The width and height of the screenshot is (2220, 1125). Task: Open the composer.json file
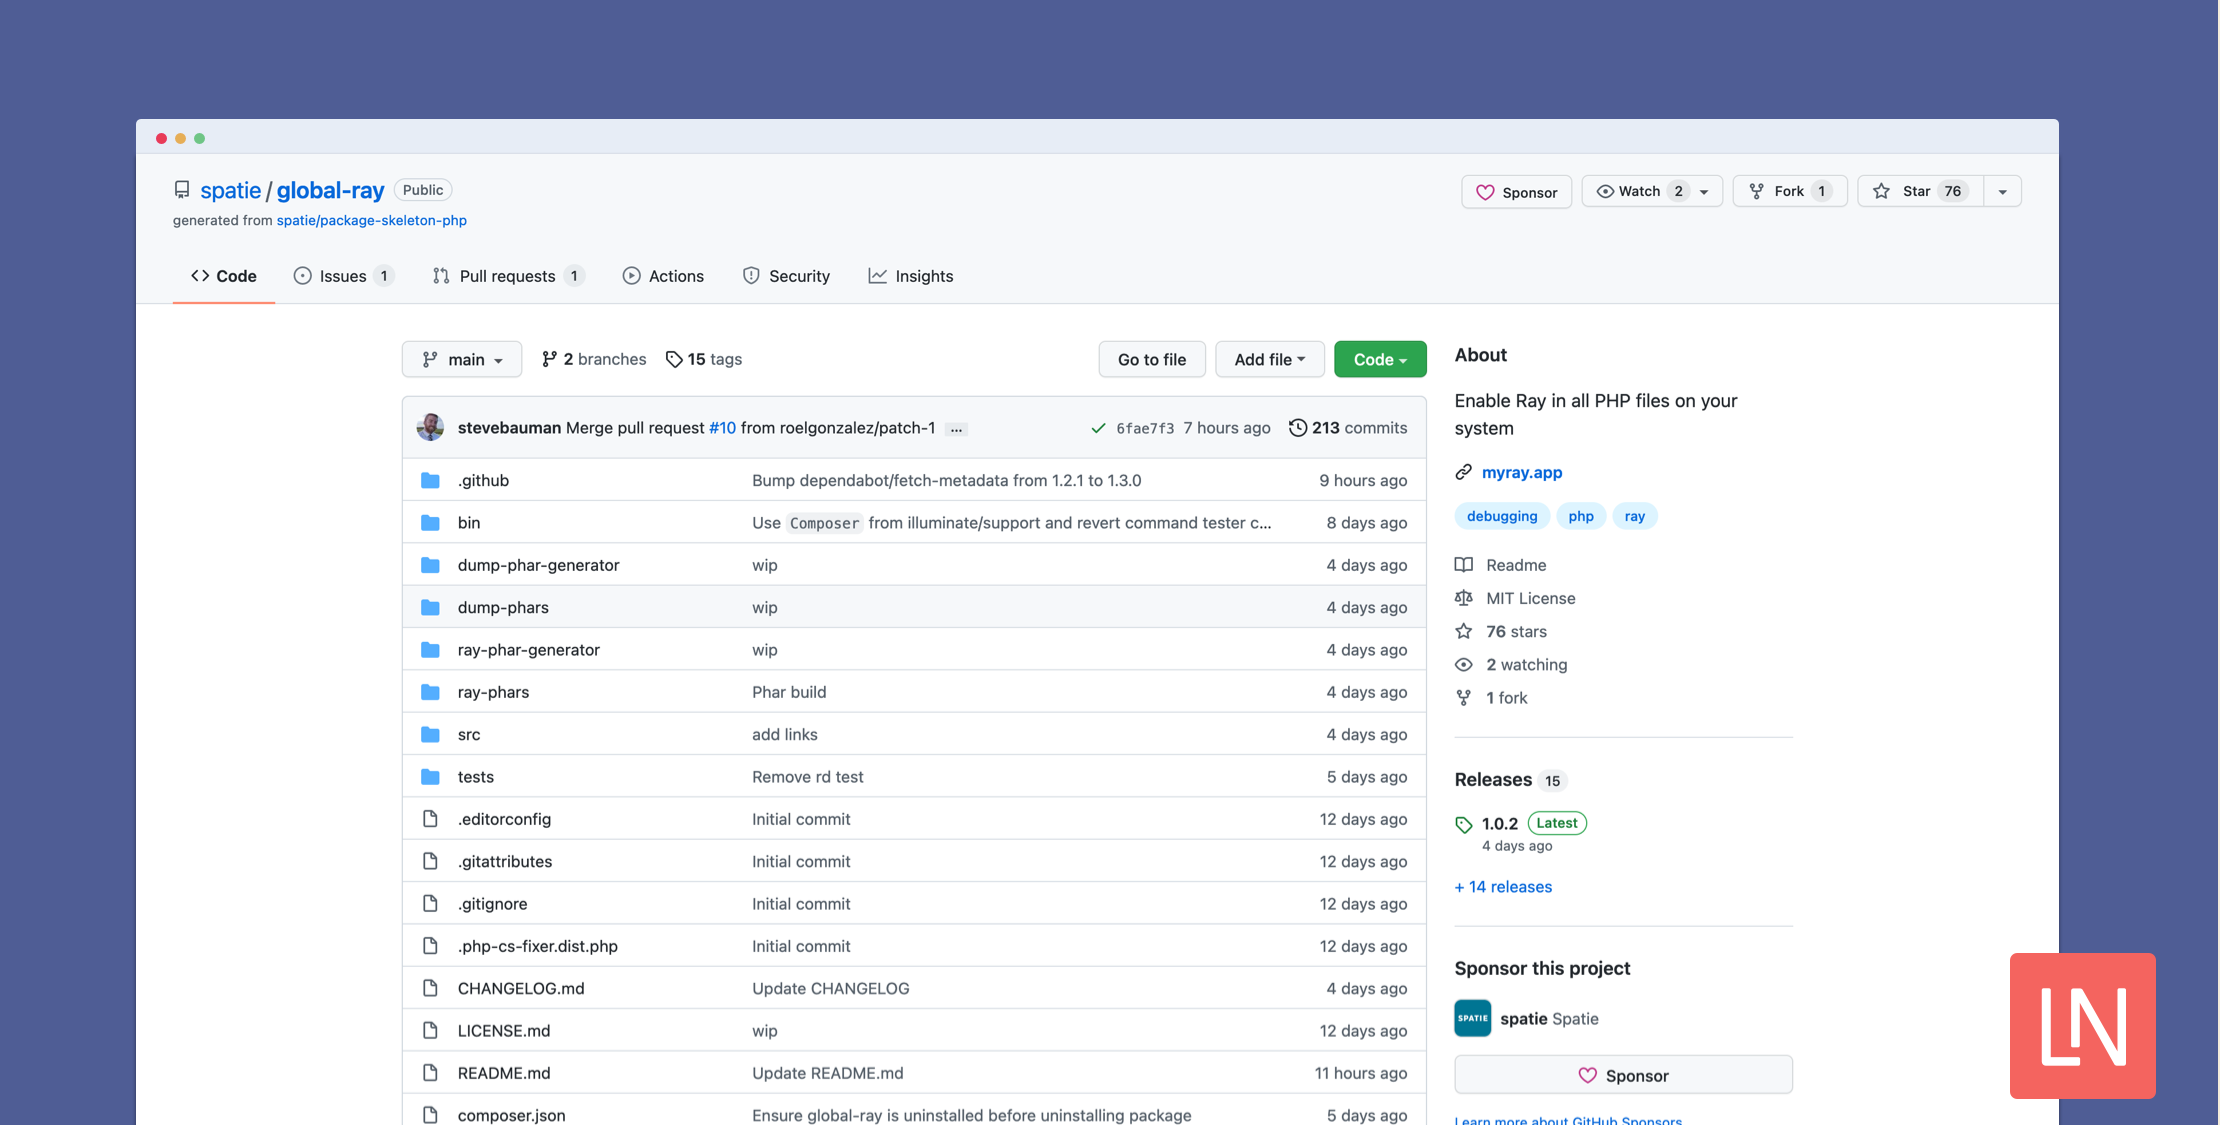(512, 1115)
